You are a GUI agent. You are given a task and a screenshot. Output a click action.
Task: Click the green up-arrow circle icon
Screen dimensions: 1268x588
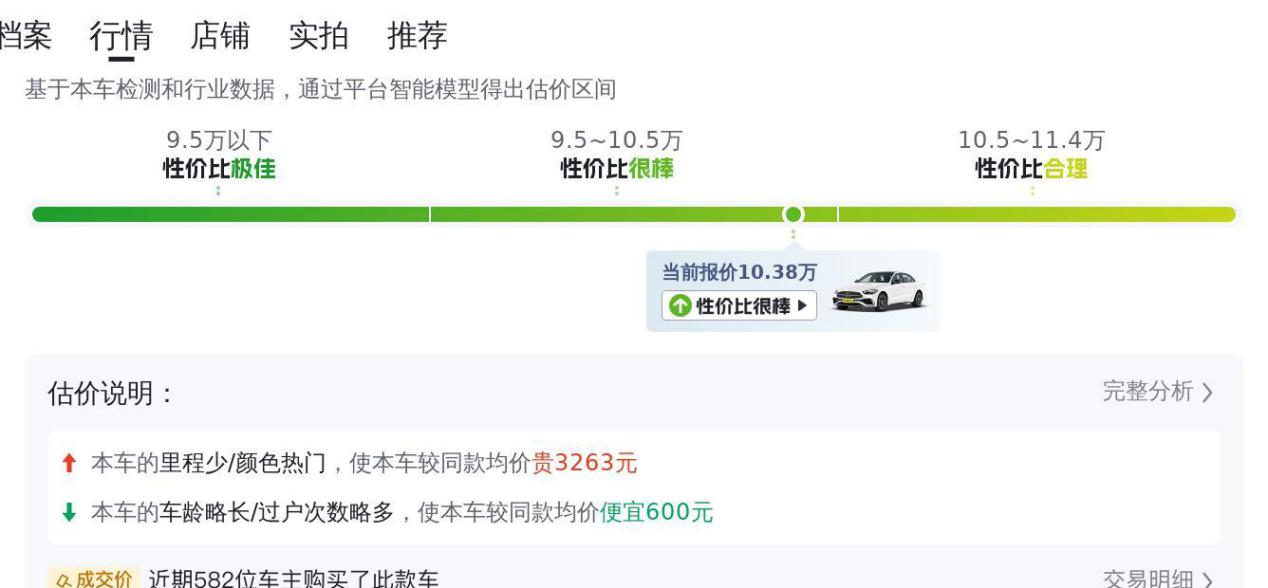coord(680,306)
